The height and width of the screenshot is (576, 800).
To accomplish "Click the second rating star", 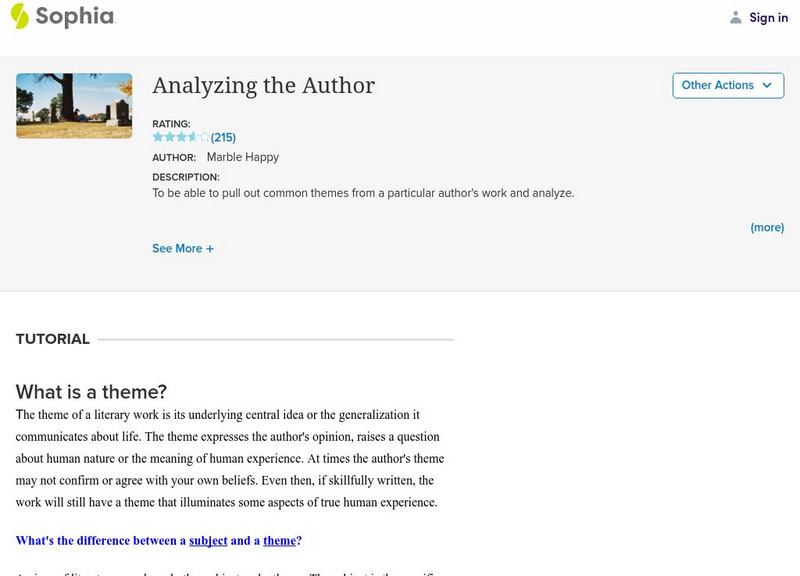I will pos(169,137).
